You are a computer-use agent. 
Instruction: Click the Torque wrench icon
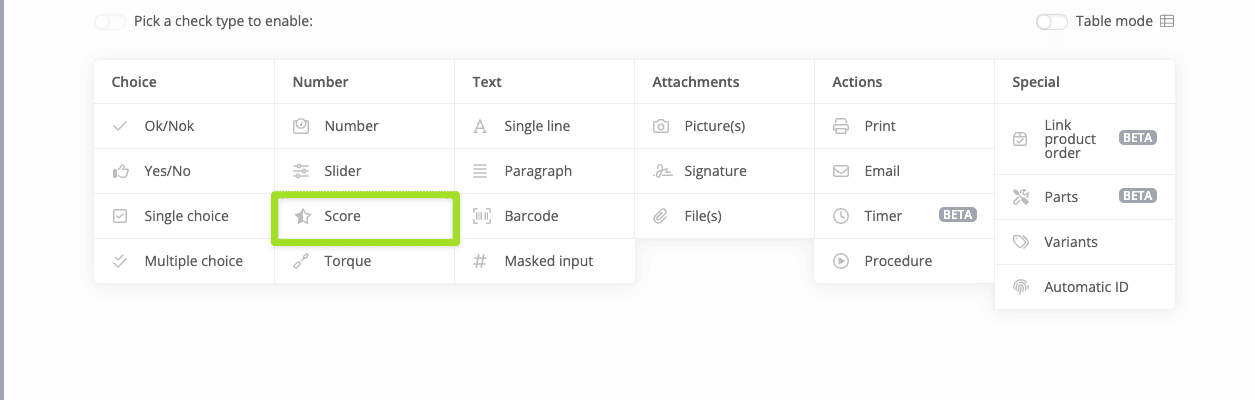pyautogui.click(x=301, y=261)
